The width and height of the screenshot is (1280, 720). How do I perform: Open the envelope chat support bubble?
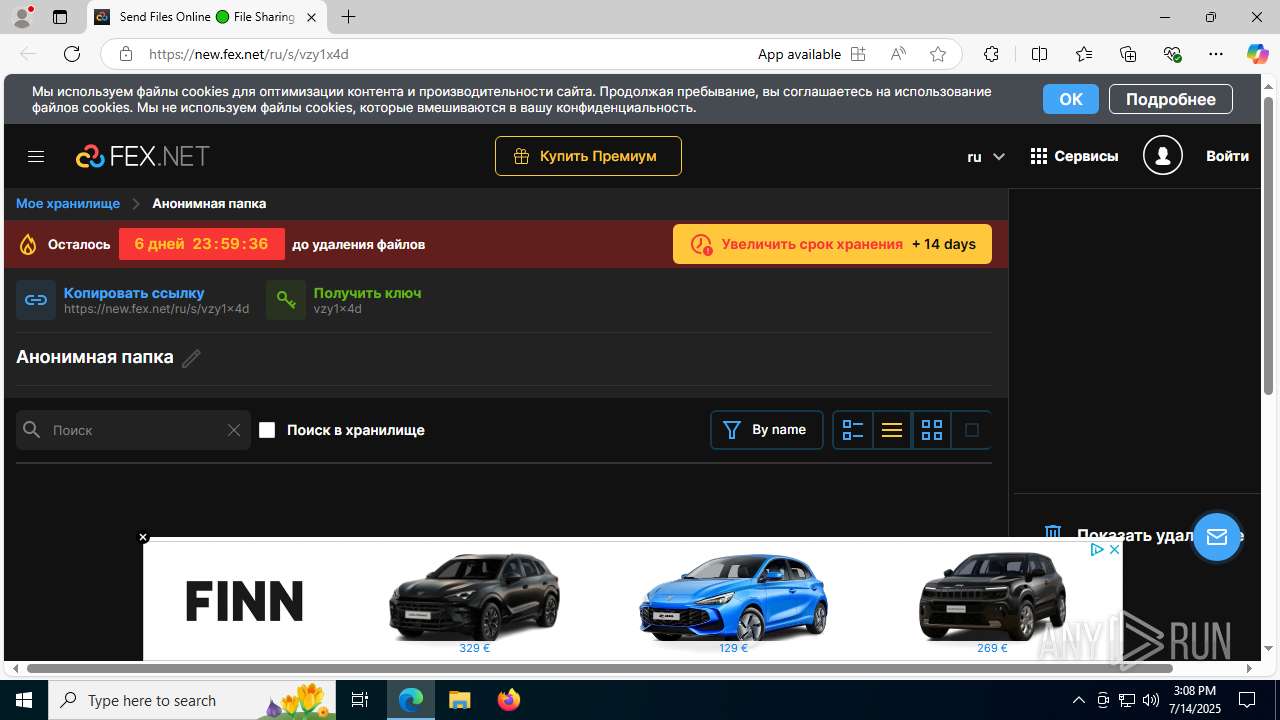1217,537
